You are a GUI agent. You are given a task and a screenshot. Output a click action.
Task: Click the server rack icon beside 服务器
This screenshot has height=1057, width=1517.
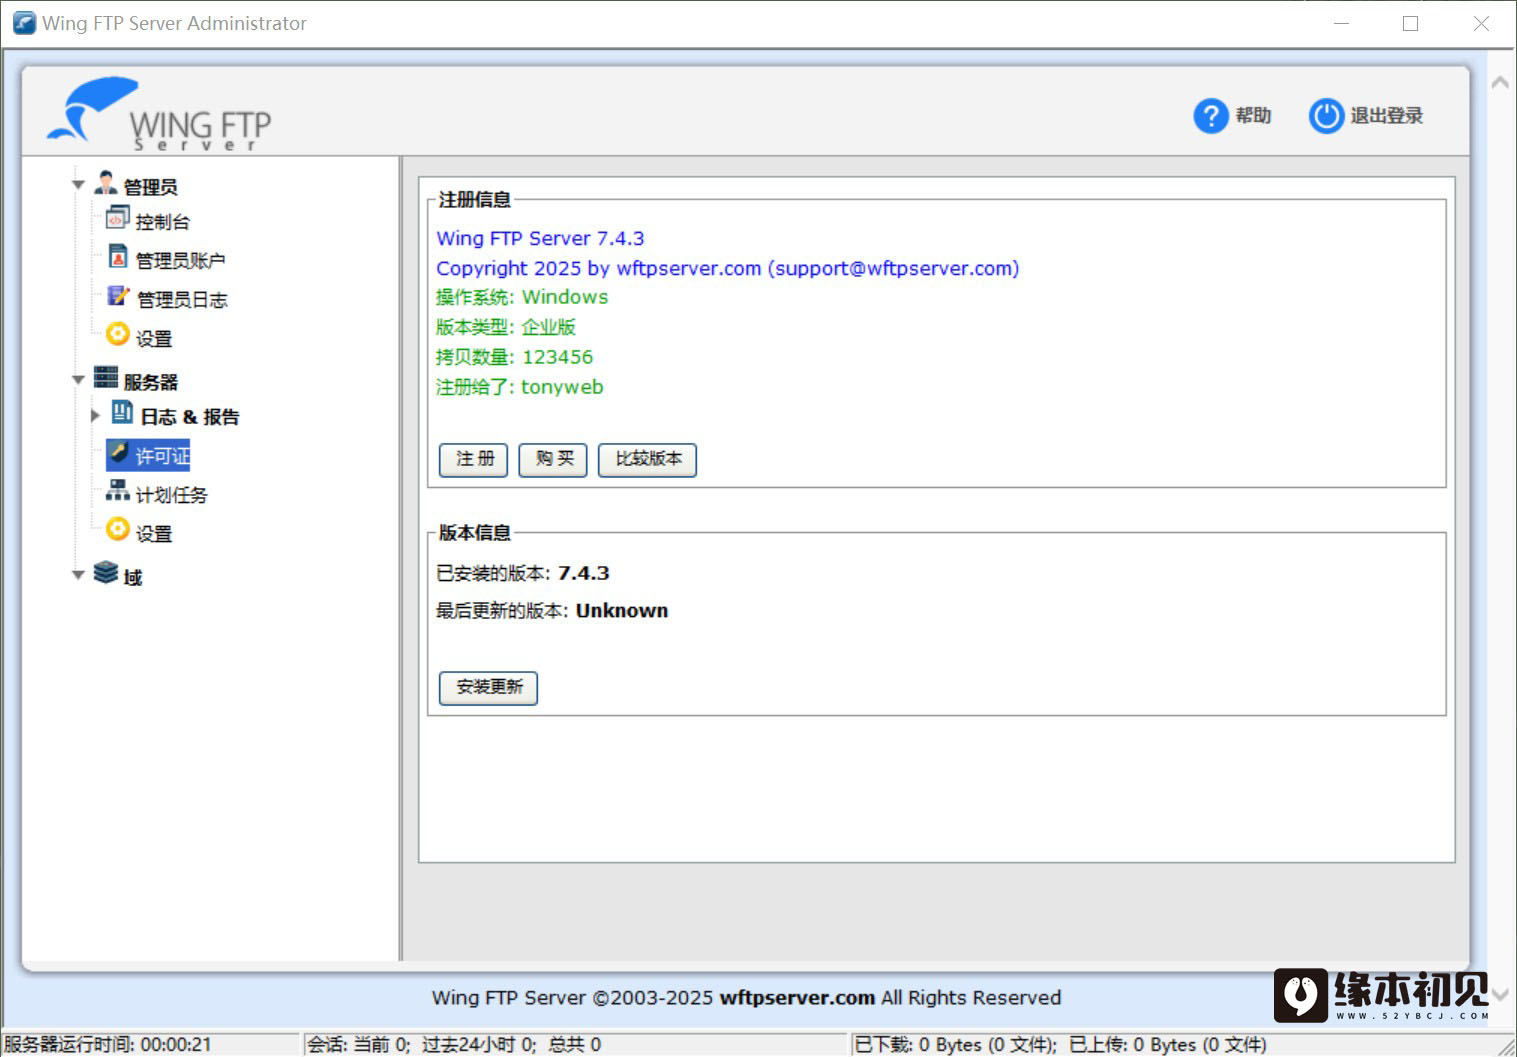tap(106, 377)
